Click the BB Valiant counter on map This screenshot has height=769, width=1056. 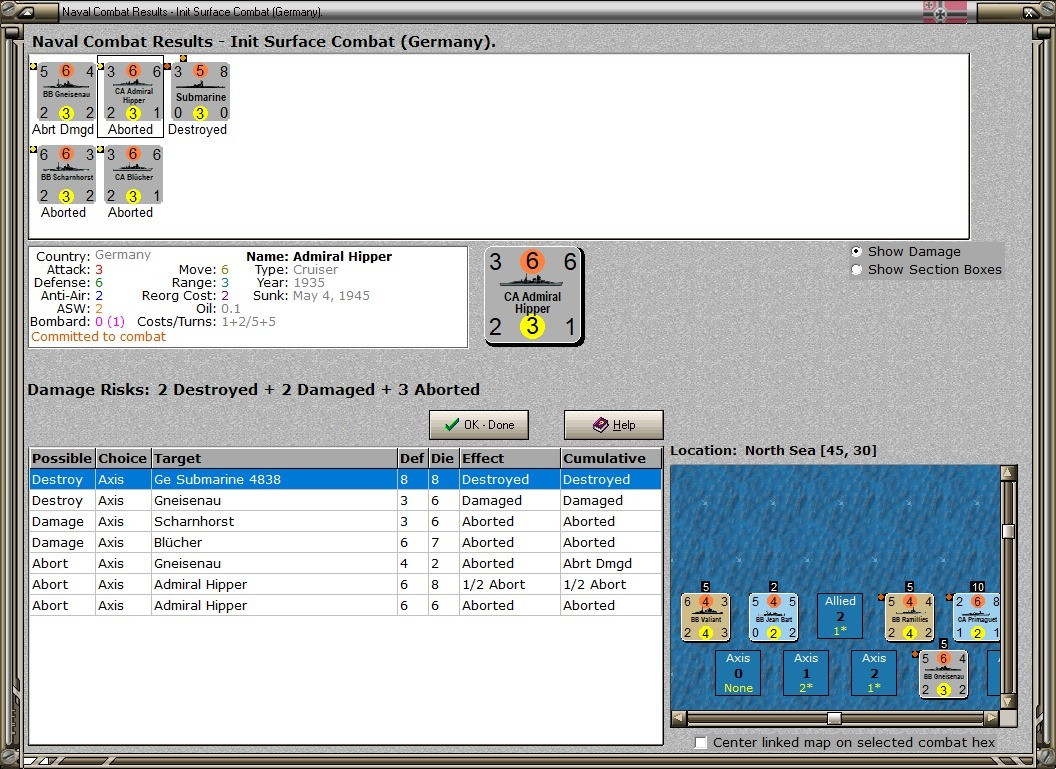coord(706,617)
